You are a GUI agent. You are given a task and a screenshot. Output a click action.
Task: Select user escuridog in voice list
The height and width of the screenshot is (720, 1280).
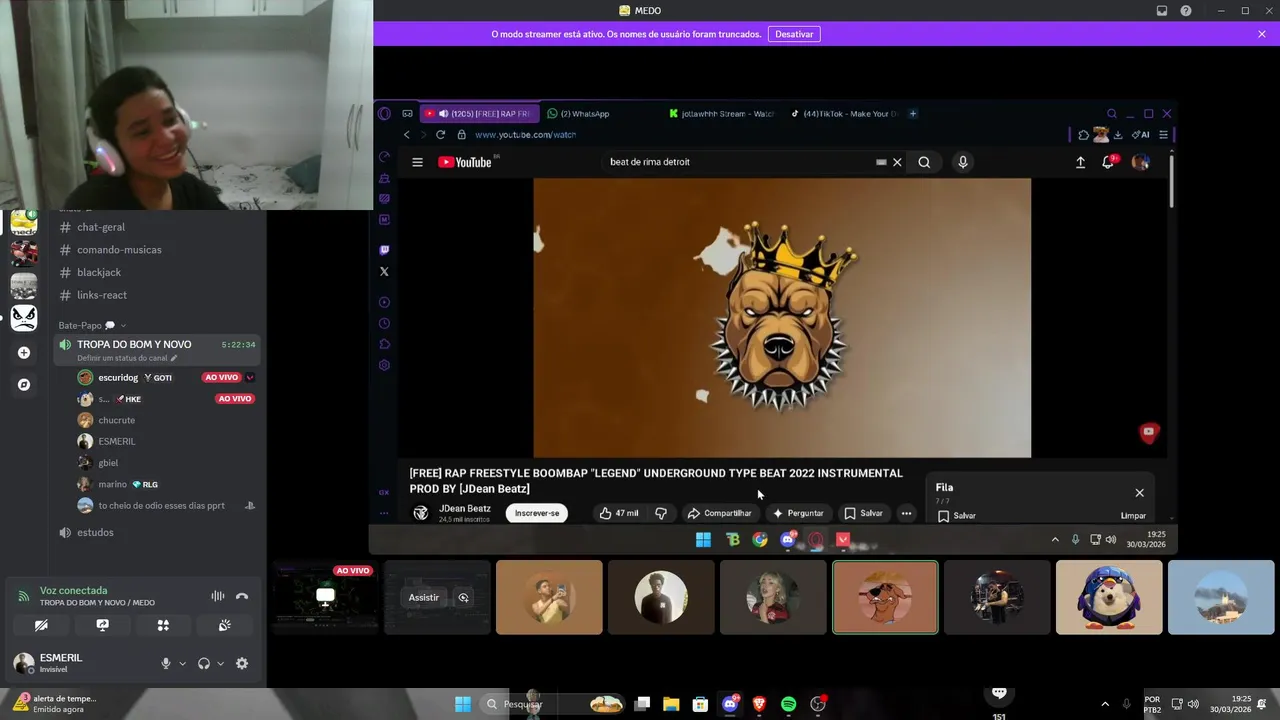(x=118, y=377)
